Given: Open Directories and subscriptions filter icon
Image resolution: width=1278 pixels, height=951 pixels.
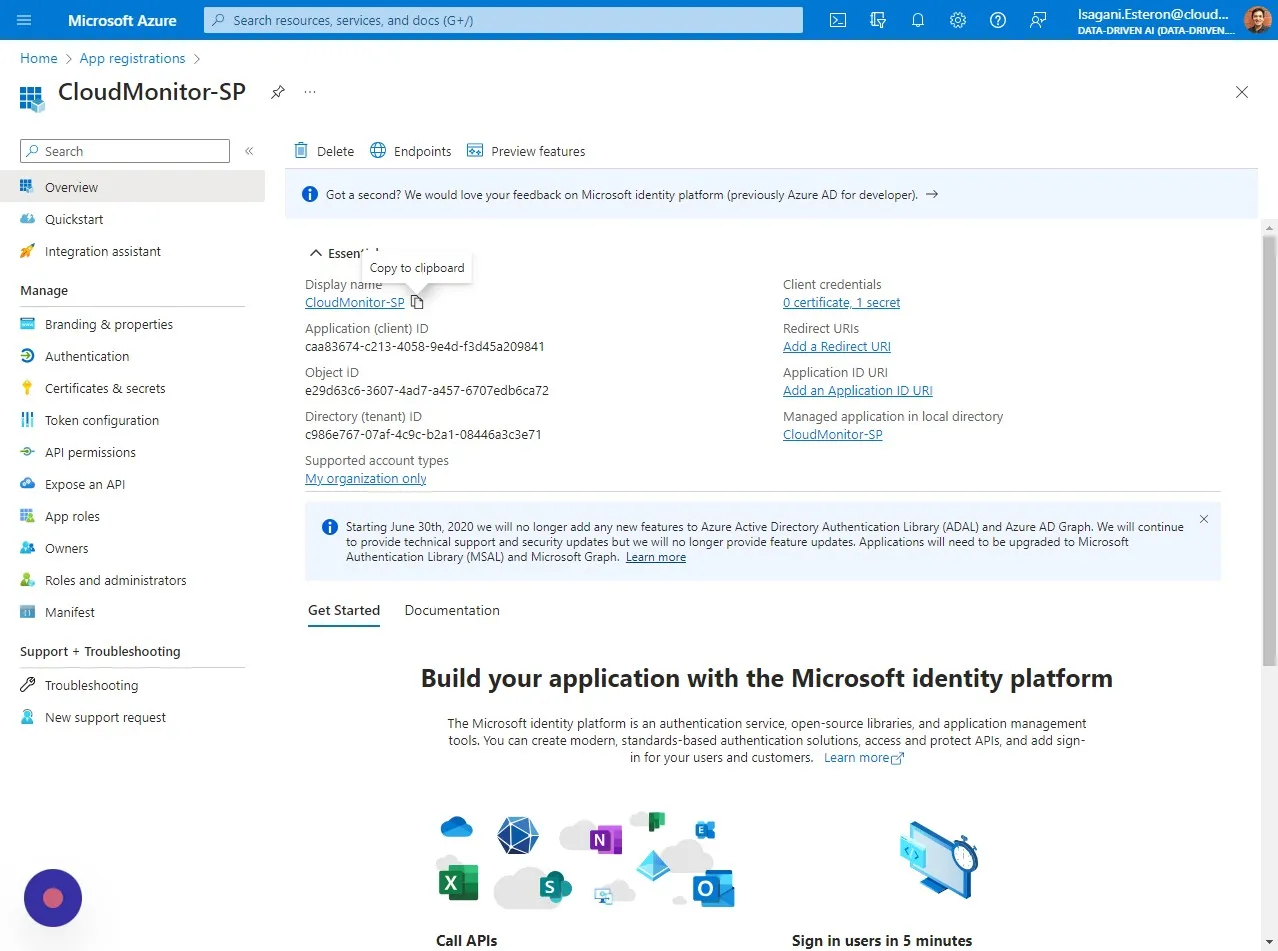Looking at the screenshot, I should tap(878, 20).
